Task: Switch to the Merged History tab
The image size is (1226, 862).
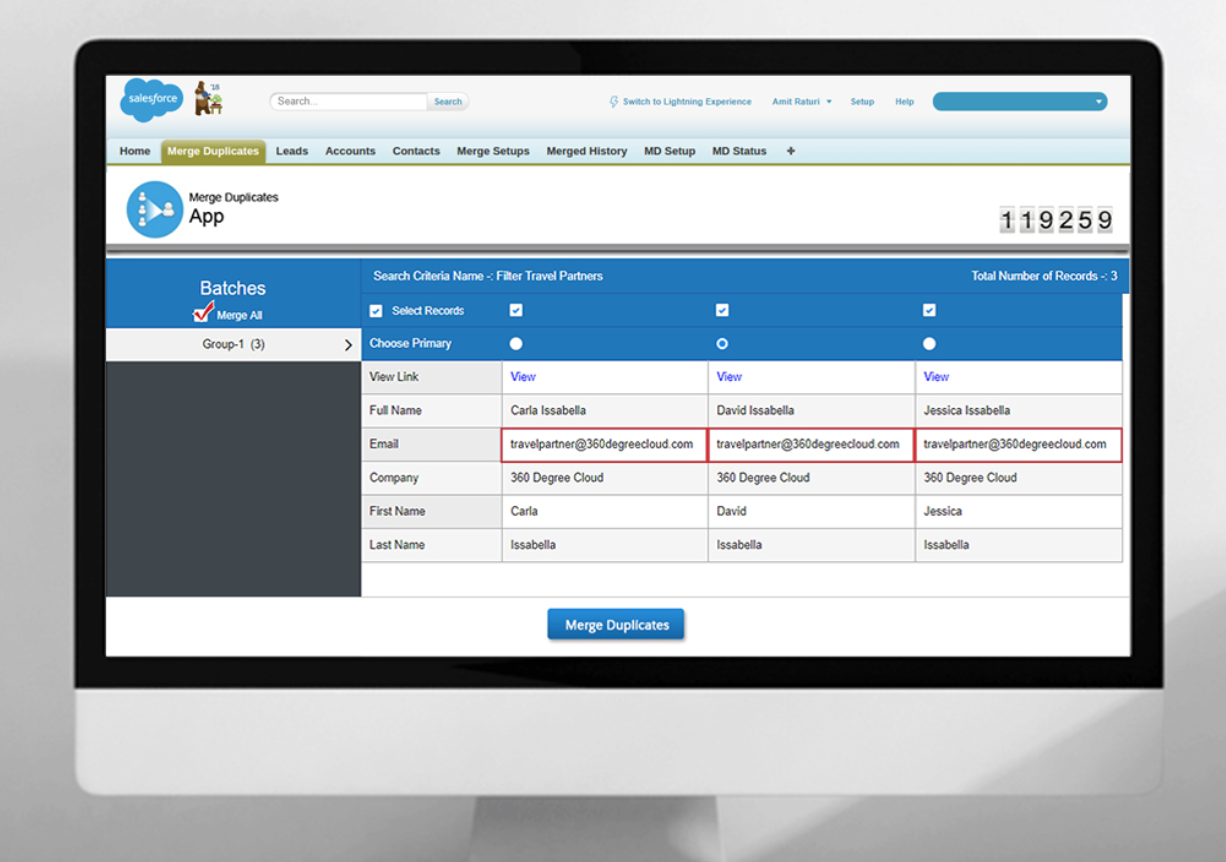Action: (x=586, y=151)
